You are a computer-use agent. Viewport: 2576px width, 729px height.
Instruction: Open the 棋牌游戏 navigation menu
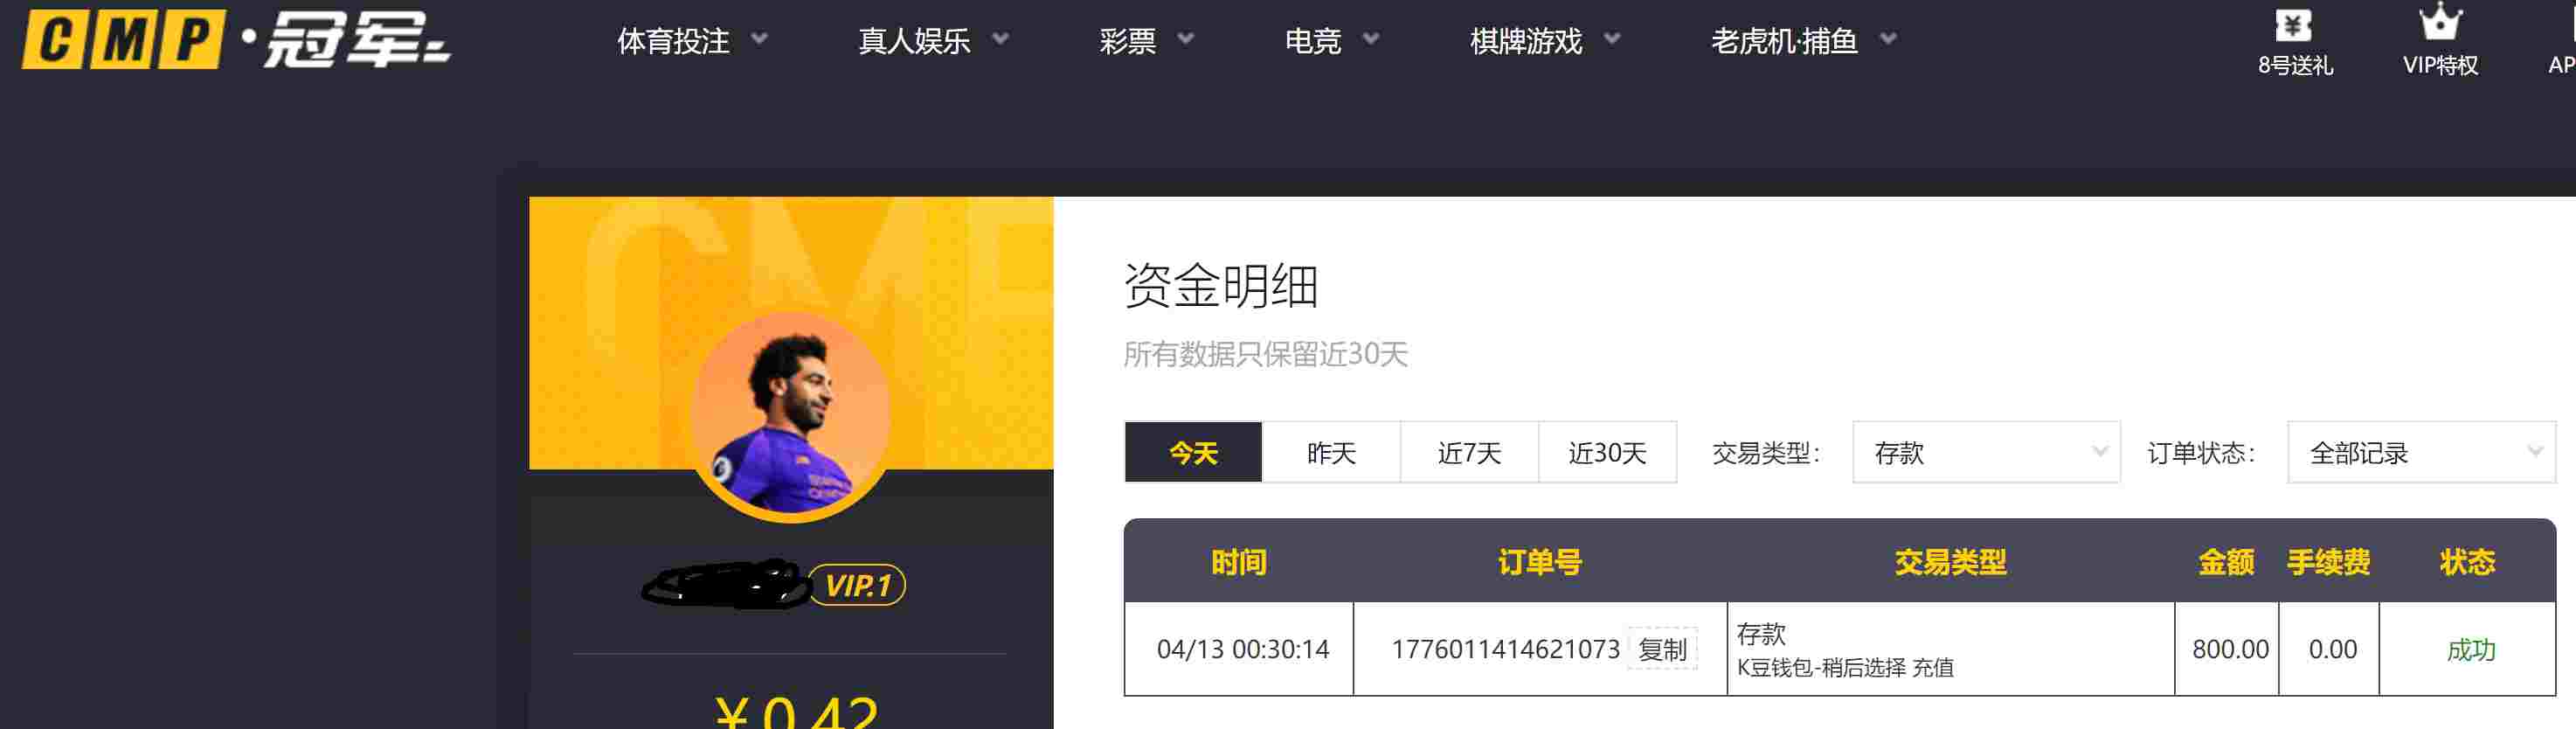pyautogui.click(x=1544, y=41)
